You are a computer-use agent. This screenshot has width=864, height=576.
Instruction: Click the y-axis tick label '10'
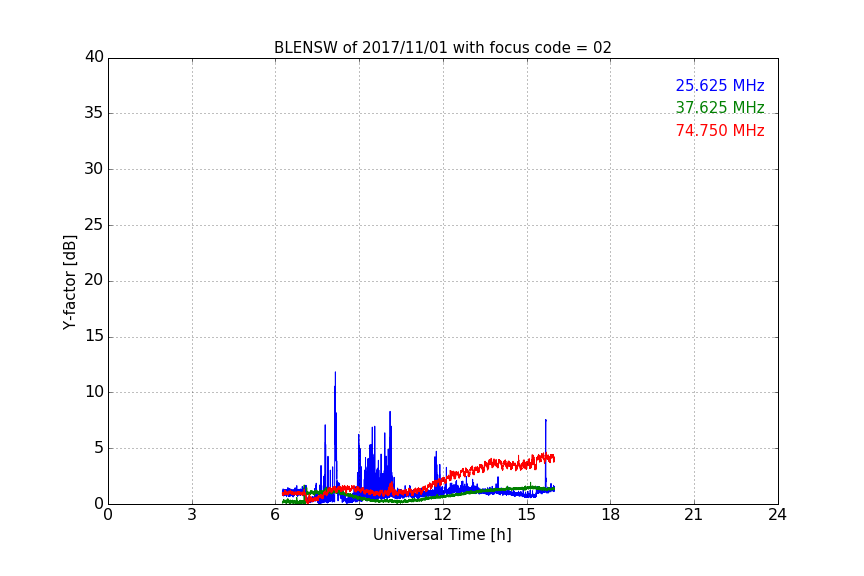tap(94, 392)
